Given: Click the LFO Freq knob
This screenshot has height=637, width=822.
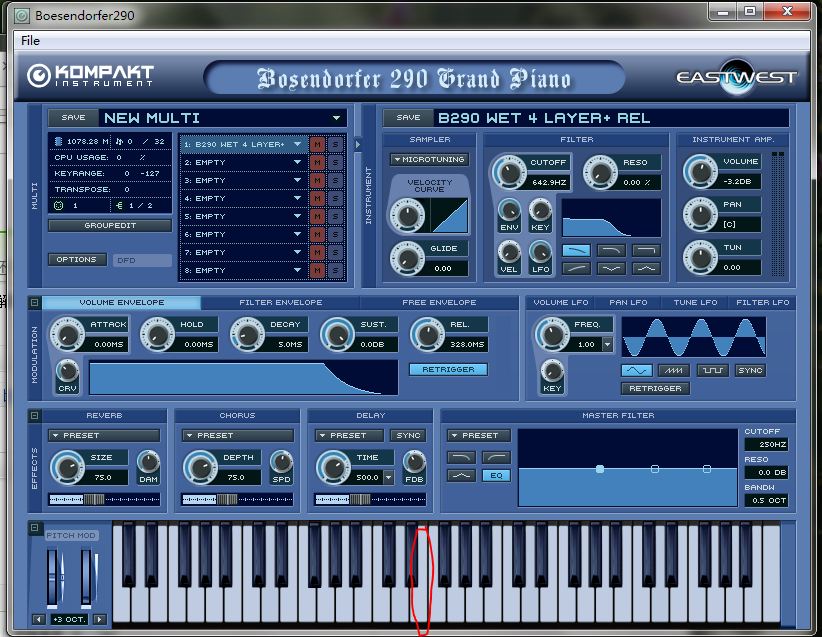Looking at the screenshot, I should (552, 334).
